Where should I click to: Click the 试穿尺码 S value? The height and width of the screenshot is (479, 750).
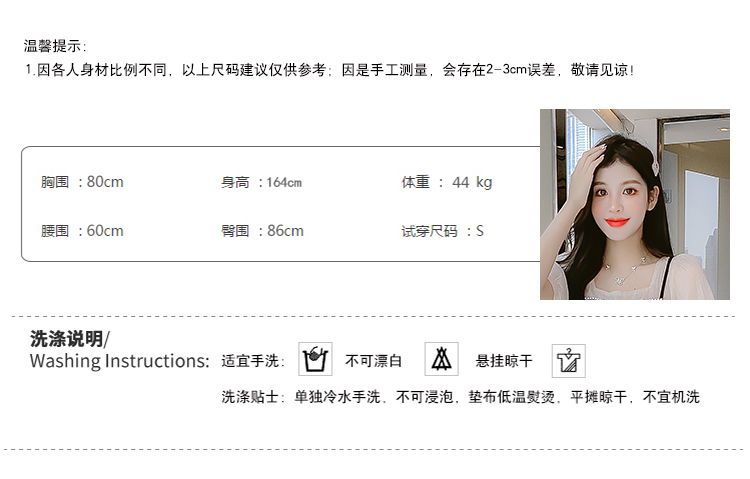point(442,231)
